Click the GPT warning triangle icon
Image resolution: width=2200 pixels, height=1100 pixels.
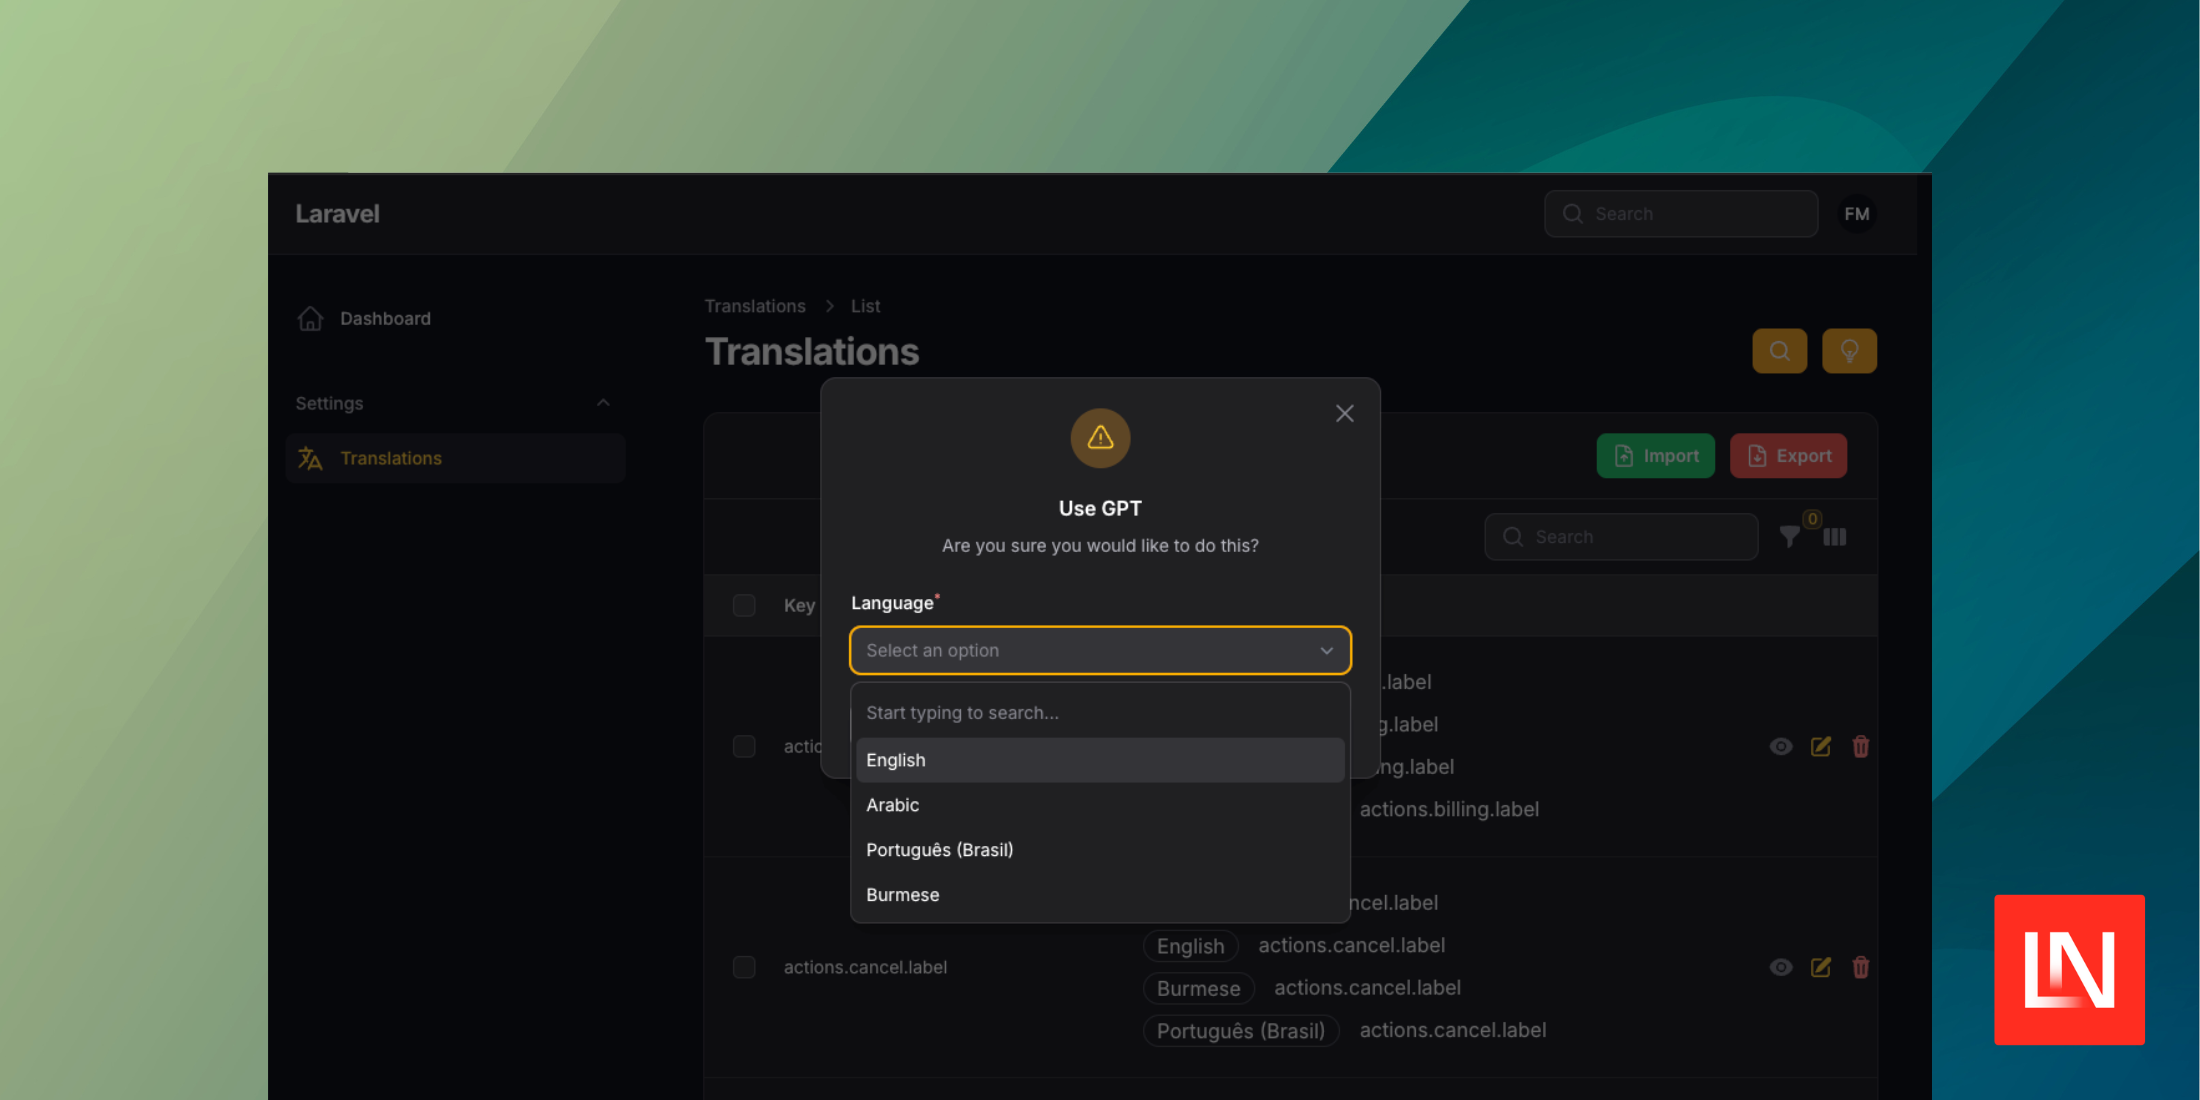[x=1099, y=438]
